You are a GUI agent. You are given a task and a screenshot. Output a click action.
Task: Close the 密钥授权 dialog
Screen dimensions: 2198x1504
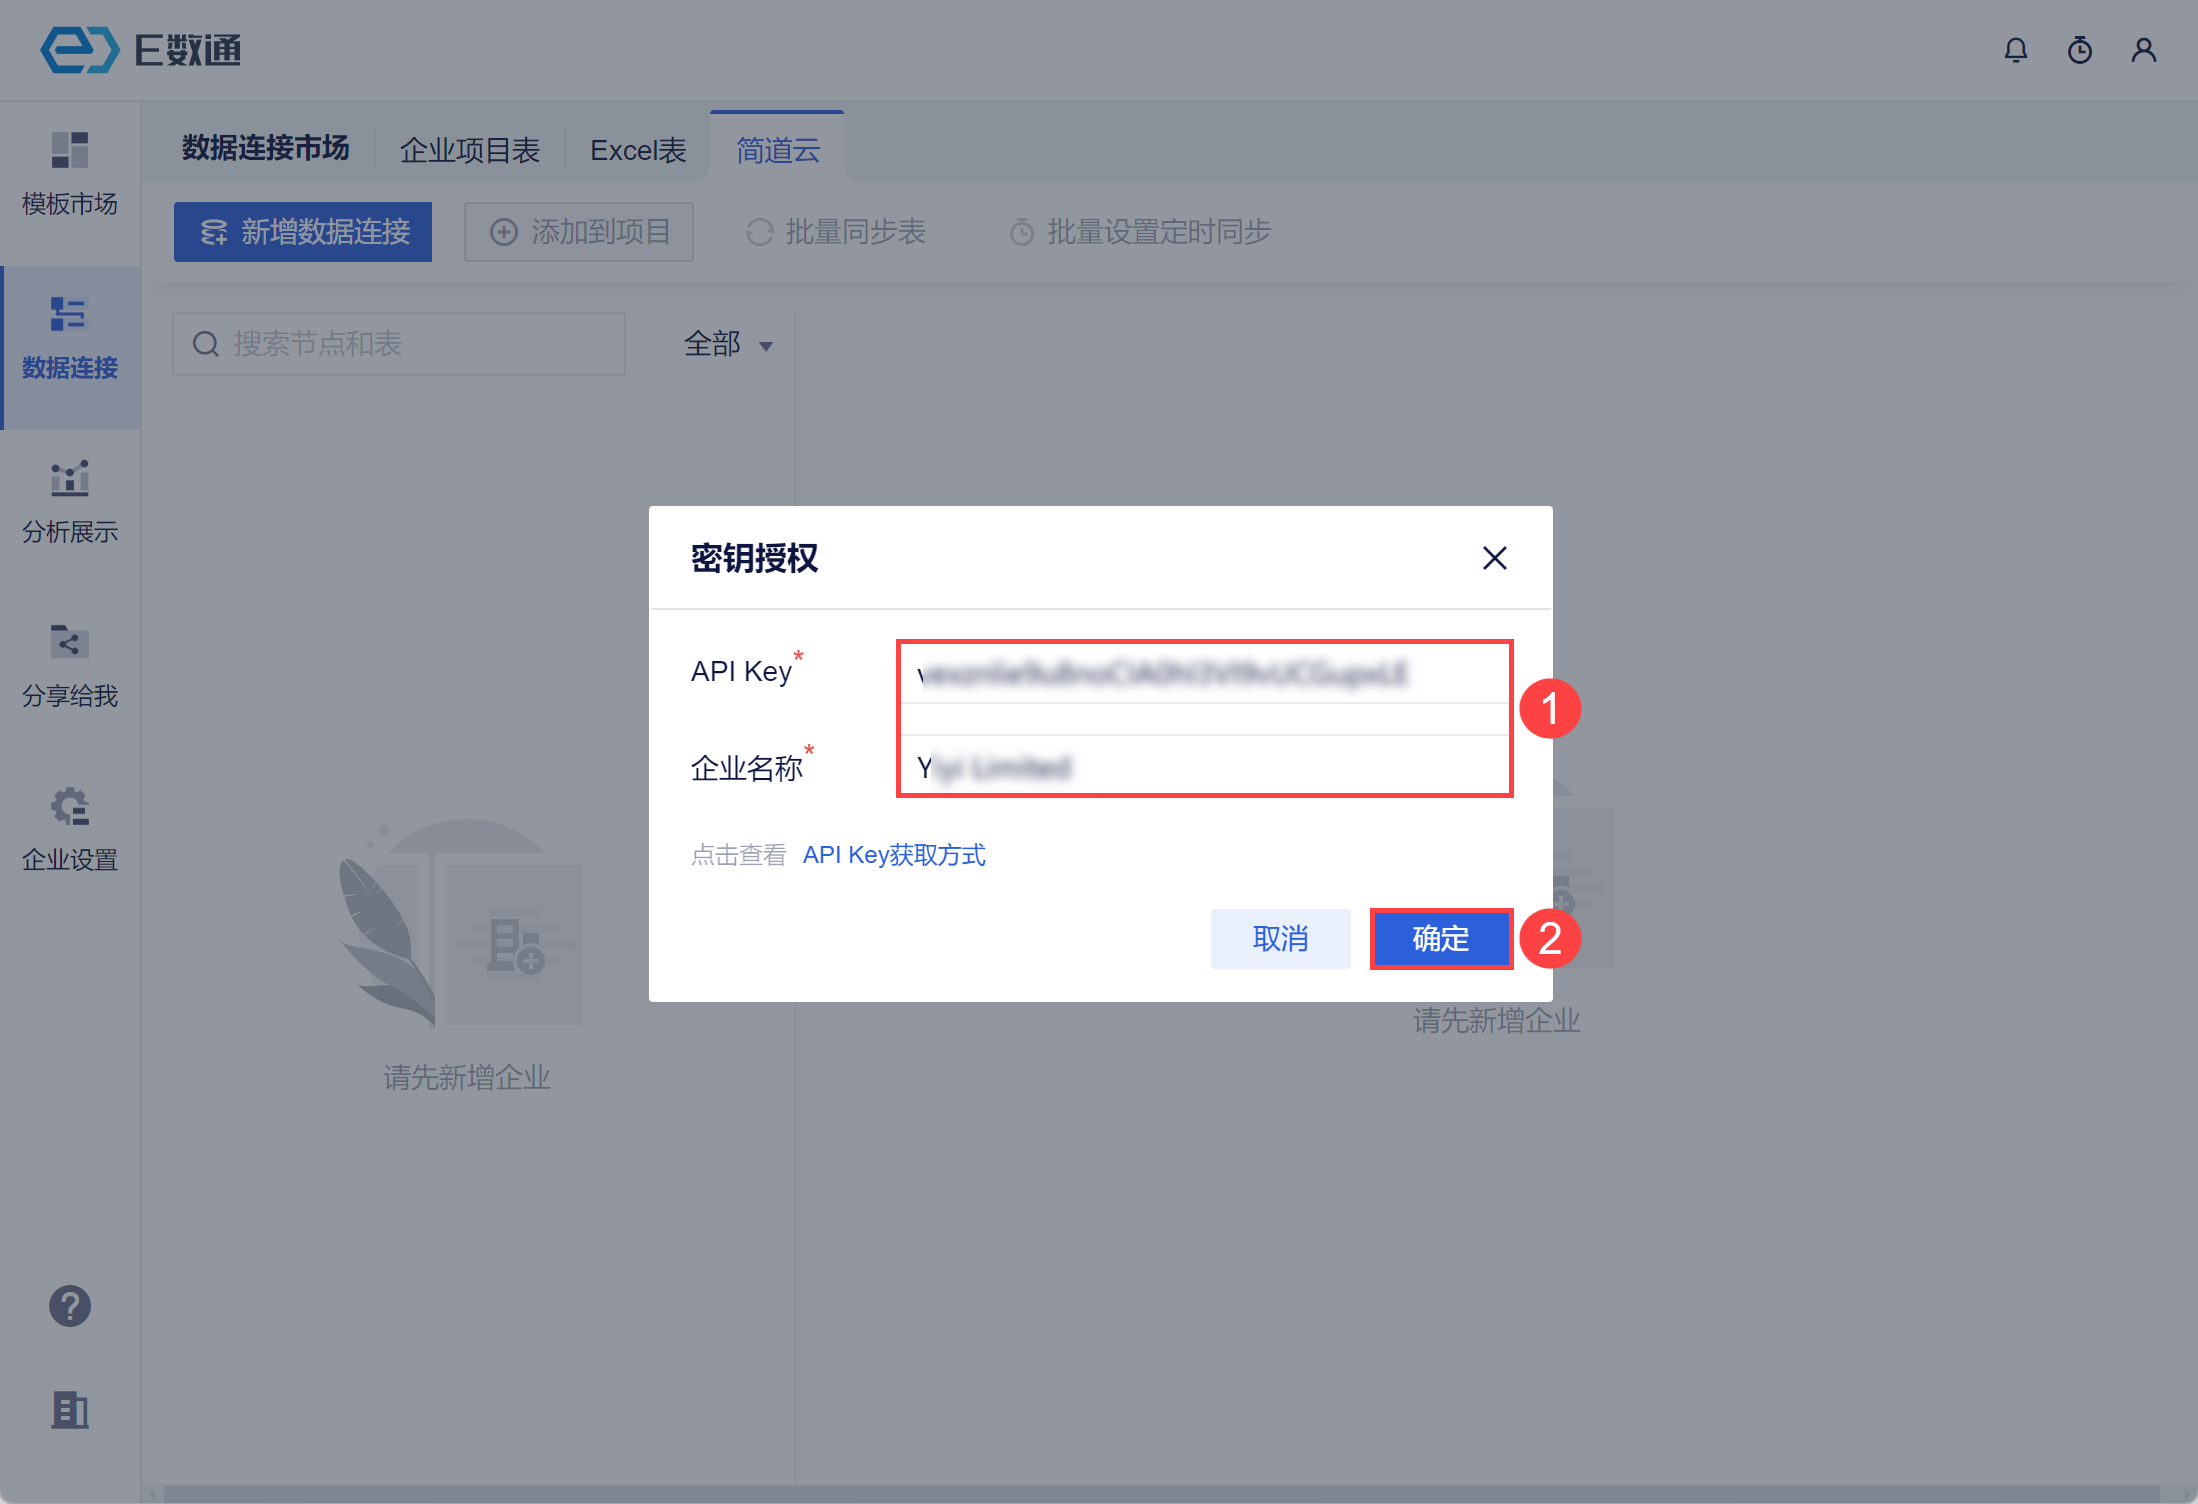[x=1494, y=558]
